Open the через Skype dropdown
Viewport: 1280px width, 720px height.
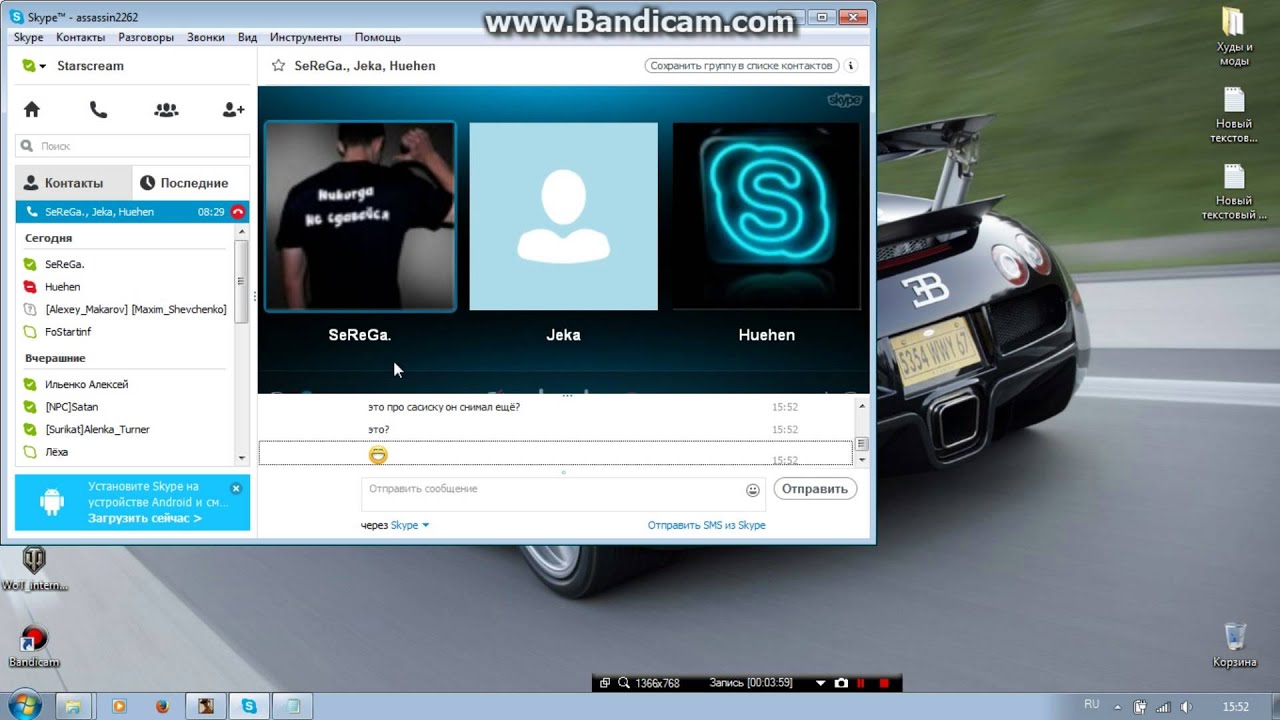409,525
